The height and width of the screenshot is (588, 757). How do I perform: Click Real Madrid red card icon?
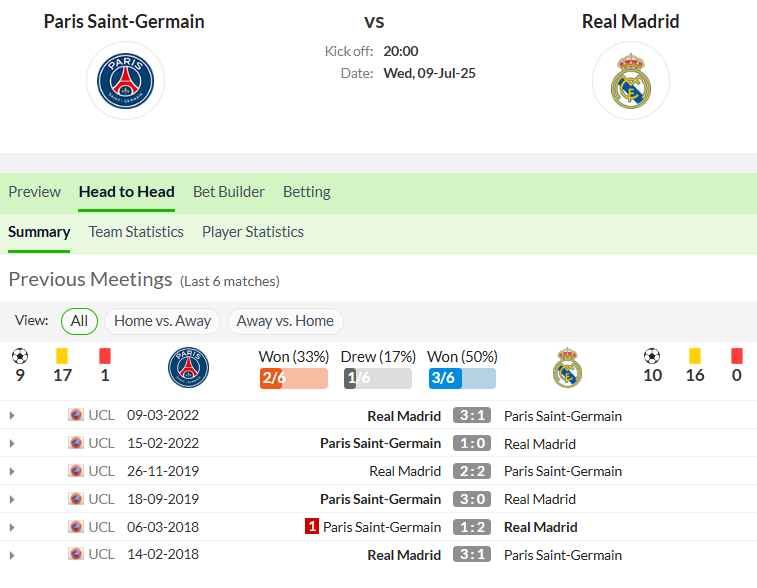[x=737, y=356]
